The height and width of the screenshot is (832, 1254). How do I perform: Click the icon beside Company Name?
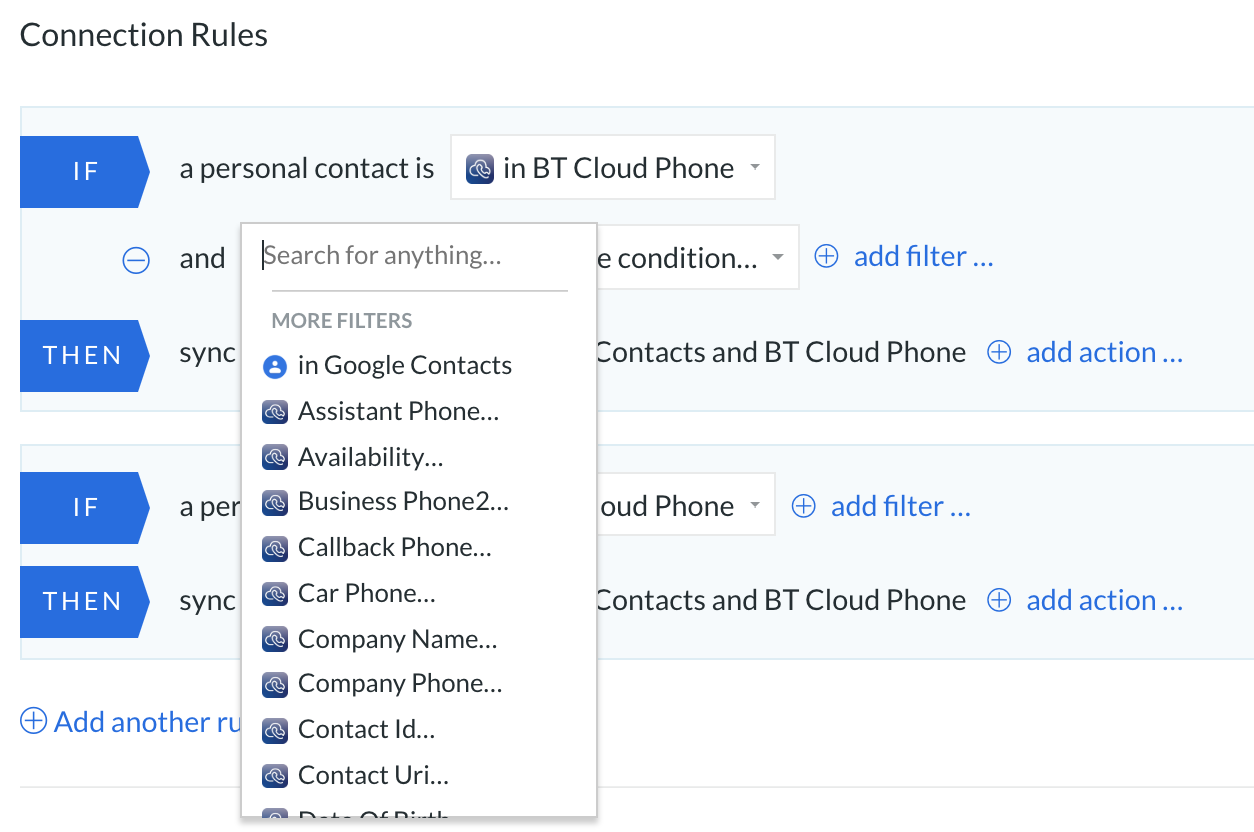(274, 639)
